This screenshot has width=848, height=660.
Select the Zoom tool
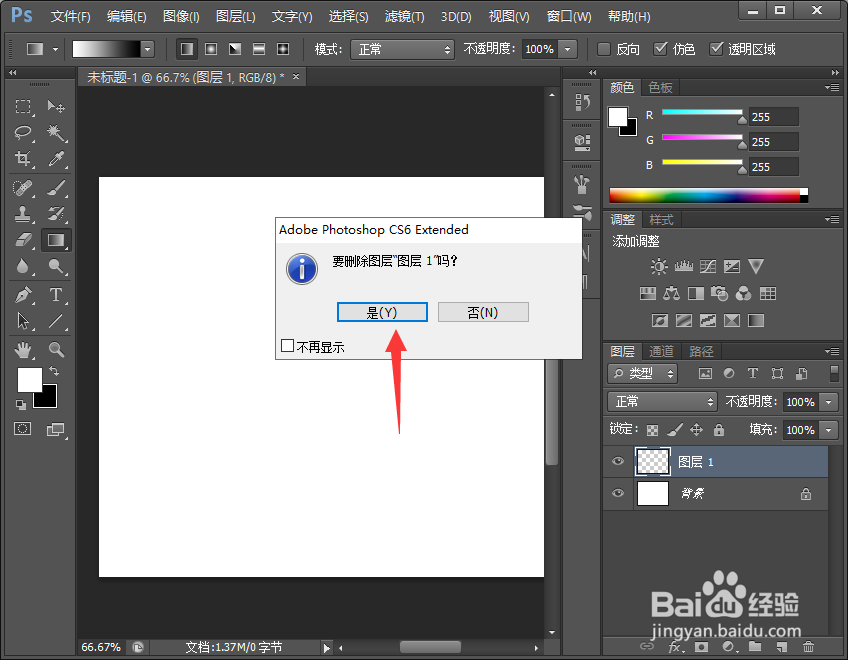(x=56, y=350)
